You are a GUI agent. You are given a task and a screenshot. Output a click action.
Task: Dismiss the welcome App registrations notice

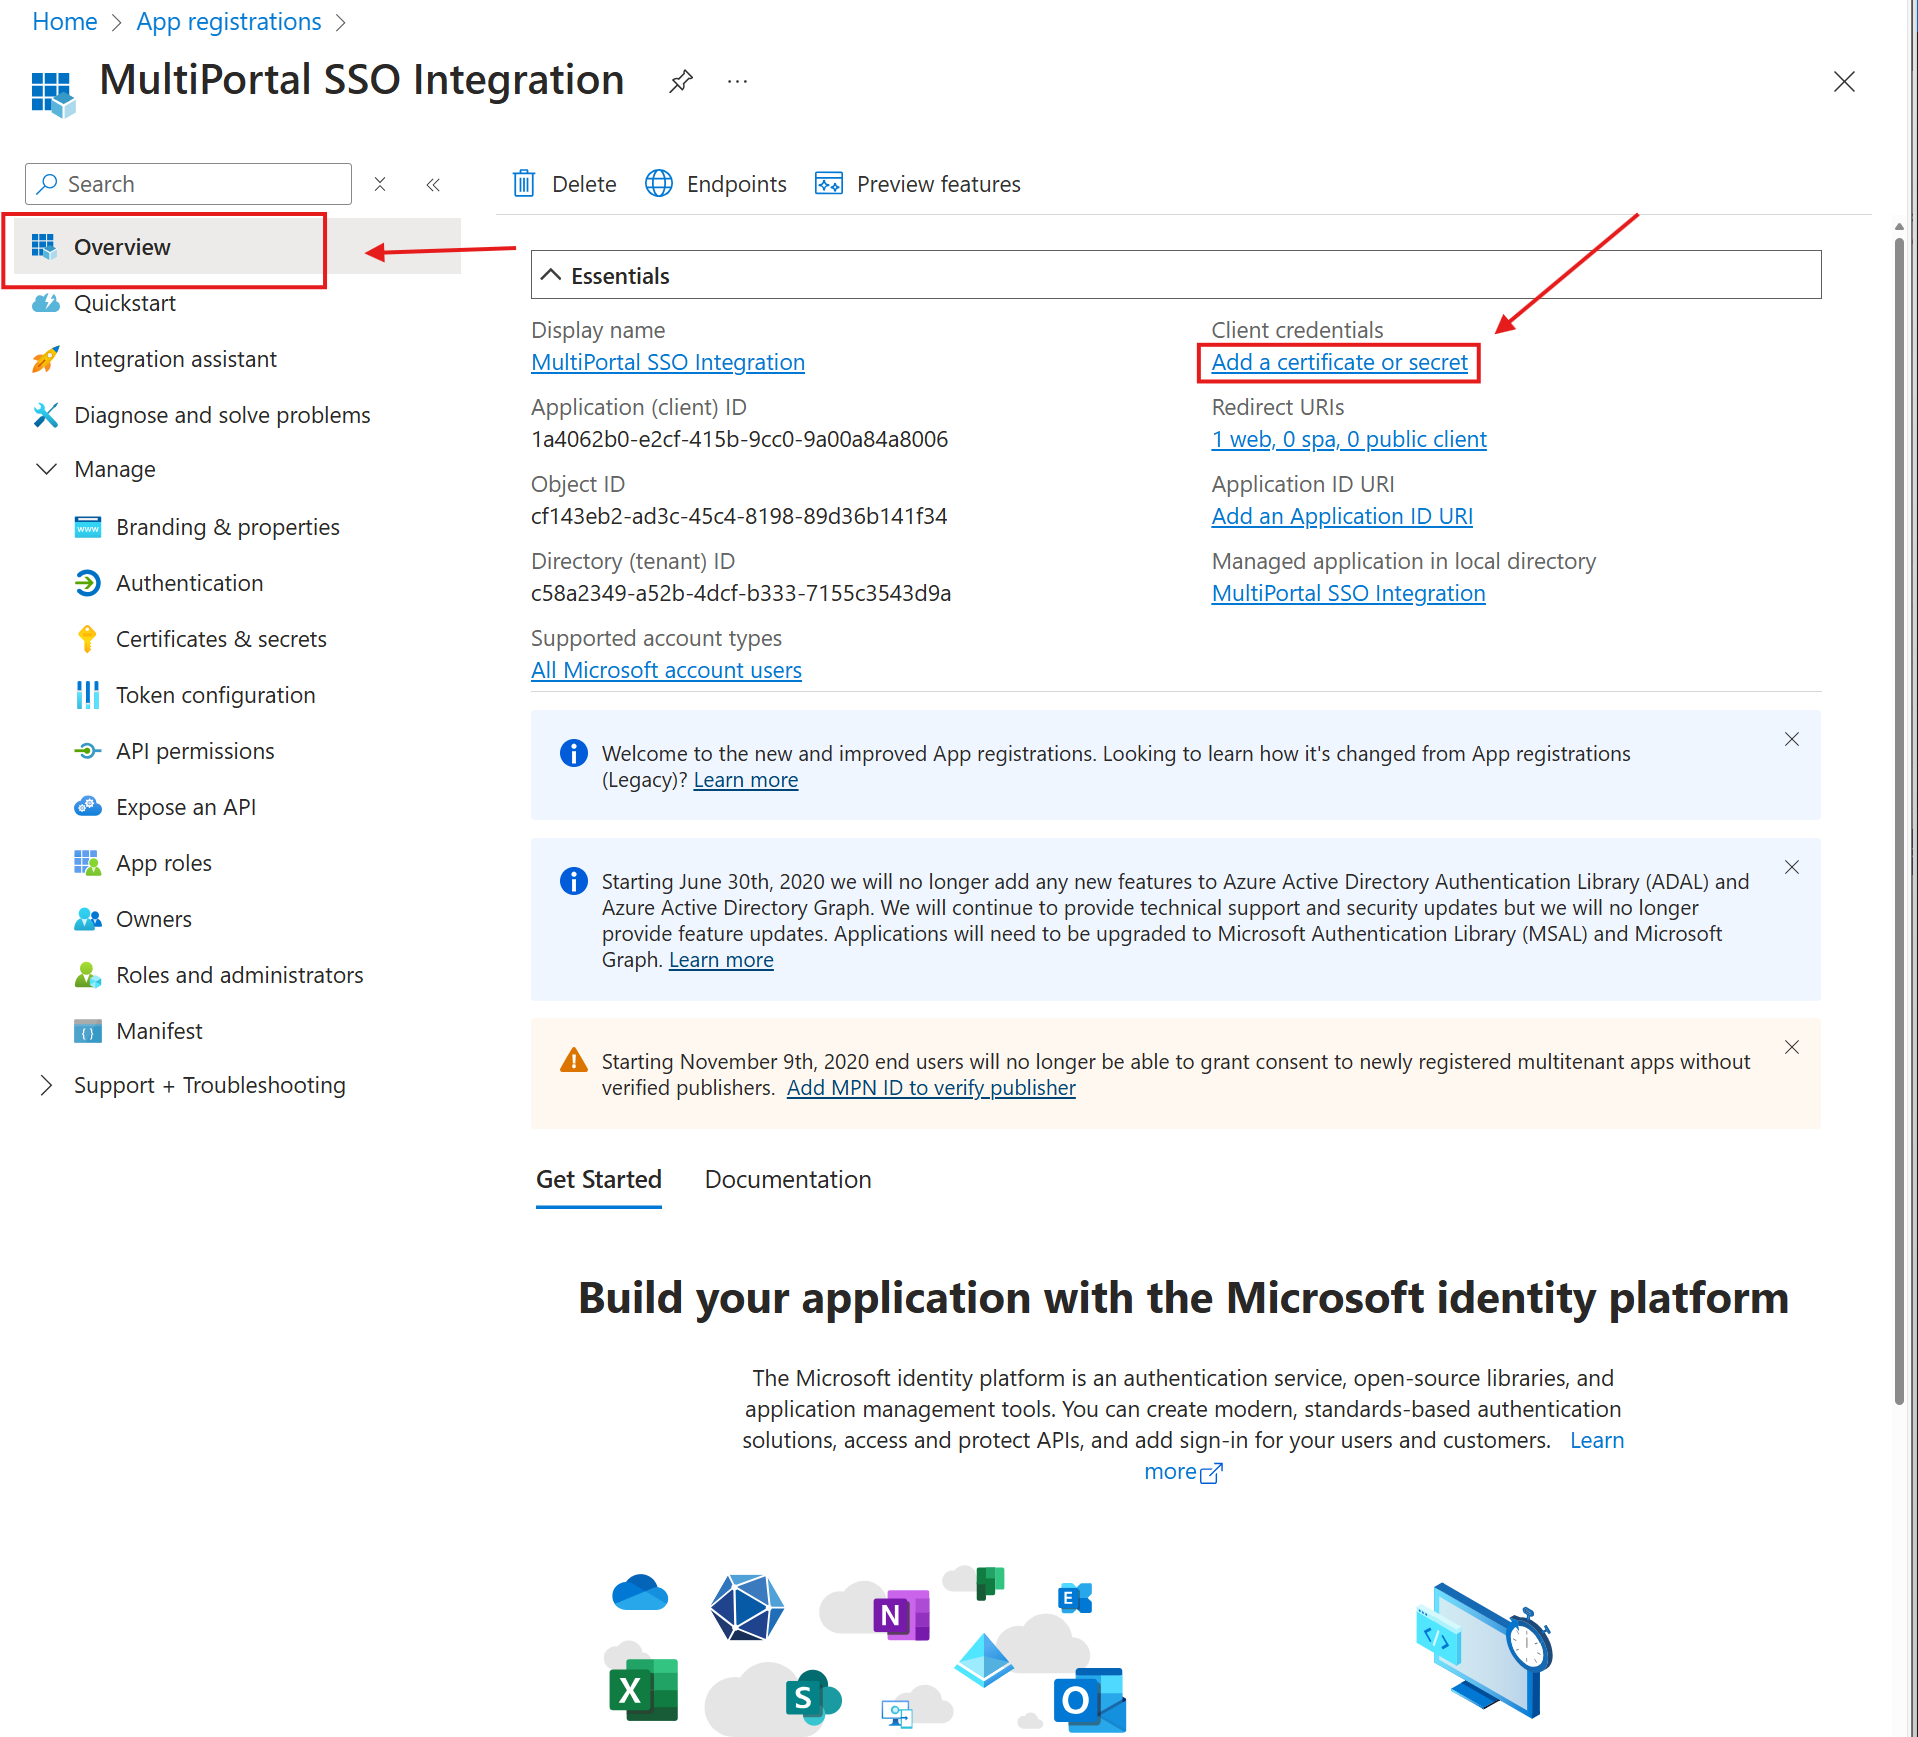pyautogui.click(x=1792, y=739)
